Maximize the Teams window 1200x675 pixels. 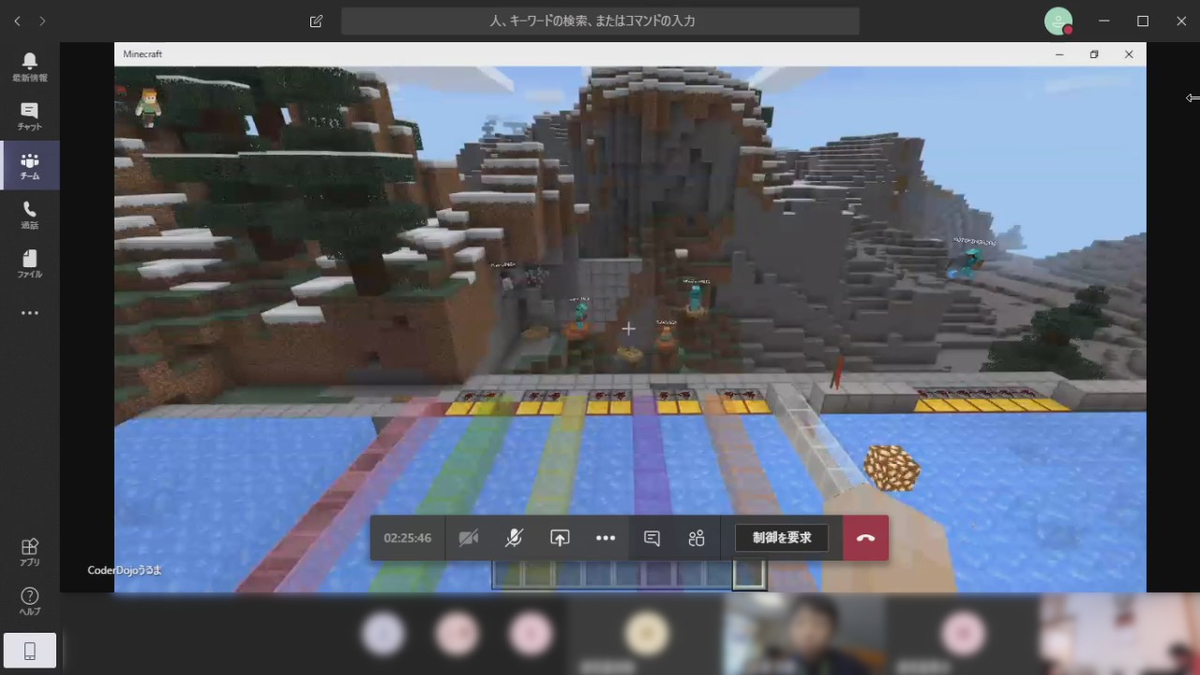tap(1143, 20)
